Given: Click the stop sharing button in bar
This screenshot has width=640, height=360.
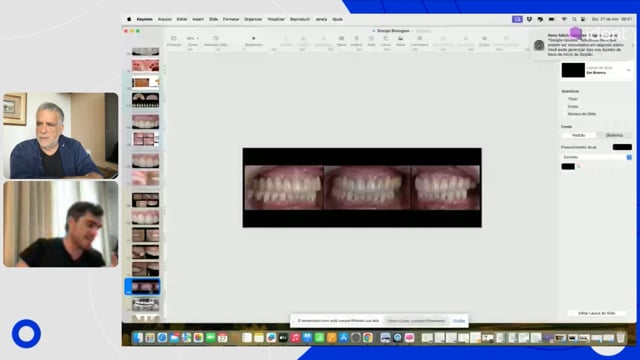Looking at the screenshot, I should coord(416,321).
